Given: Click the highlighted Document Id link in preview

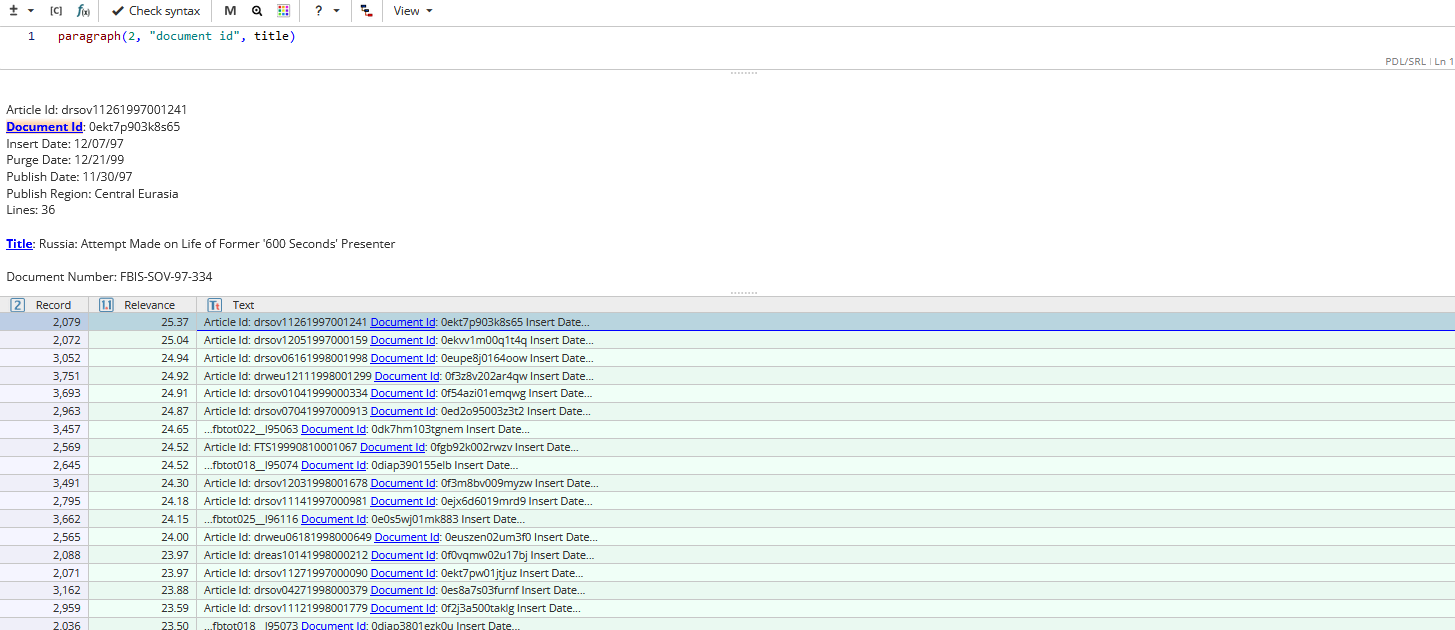Looking at the screenshot, I should pos(44,127).
